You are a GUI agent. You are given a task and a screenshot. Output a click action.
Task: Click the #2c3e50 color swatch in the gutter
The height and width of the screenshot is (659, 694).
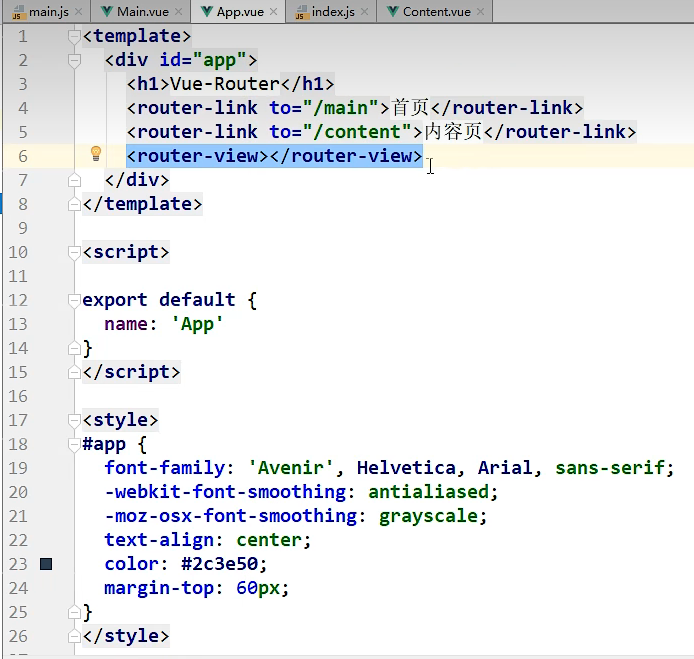pyautogui.click(x=46, y=564)
